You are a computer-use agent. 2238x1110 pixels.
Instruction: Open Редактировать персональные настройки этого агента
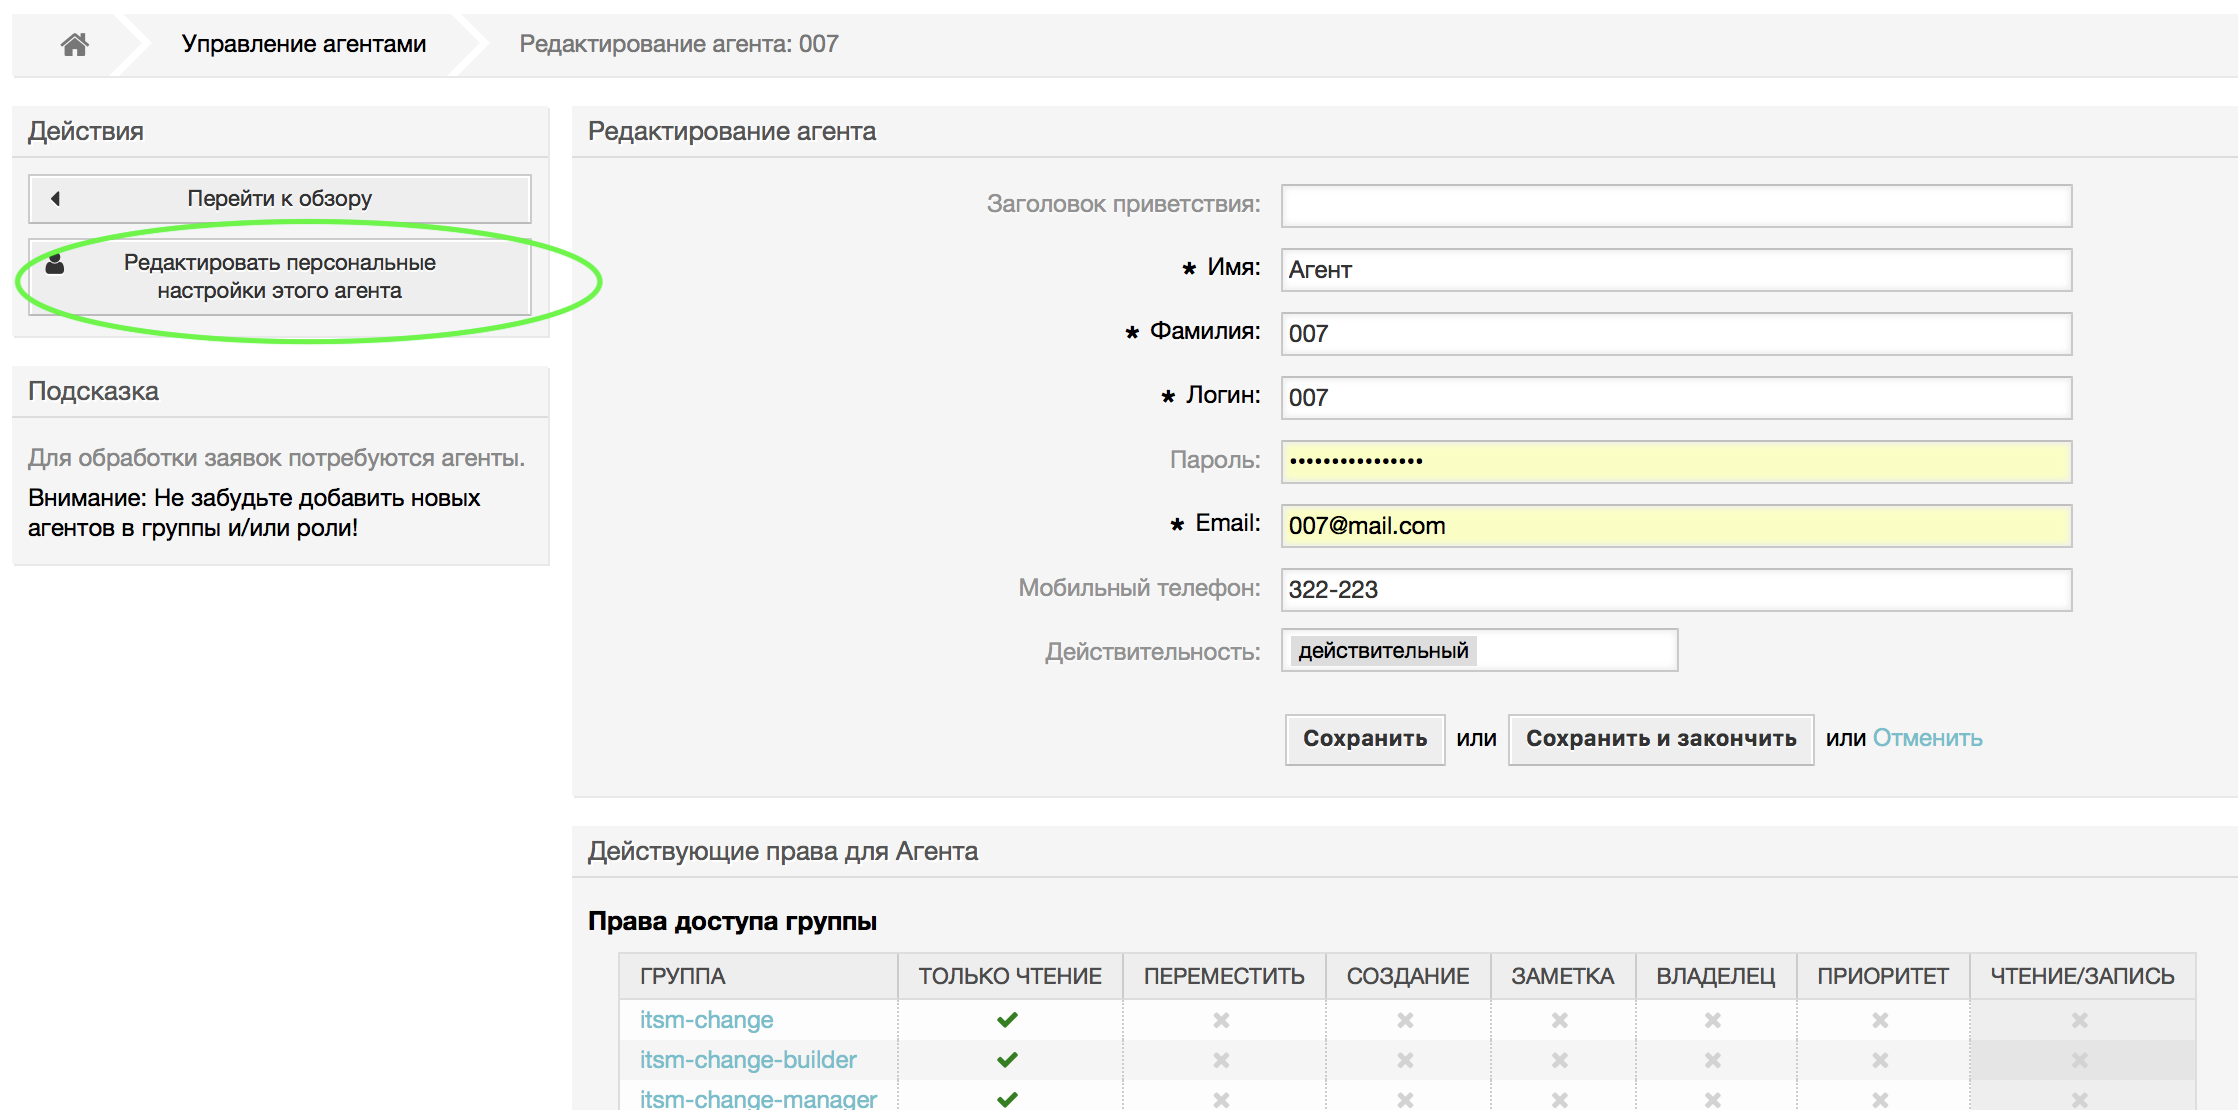[280, 277]
